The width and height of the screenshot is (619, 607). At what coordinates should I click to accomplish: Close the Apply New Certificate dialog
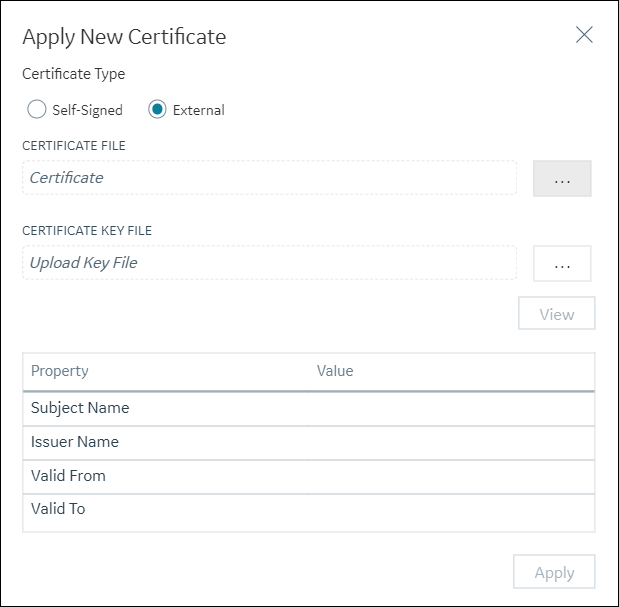(x=584, y=35)
